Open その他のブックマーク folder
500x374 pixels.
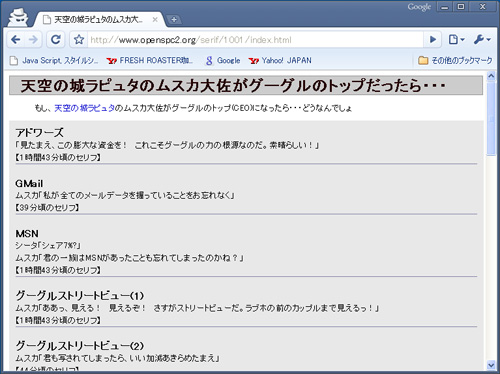coord(455,61)
